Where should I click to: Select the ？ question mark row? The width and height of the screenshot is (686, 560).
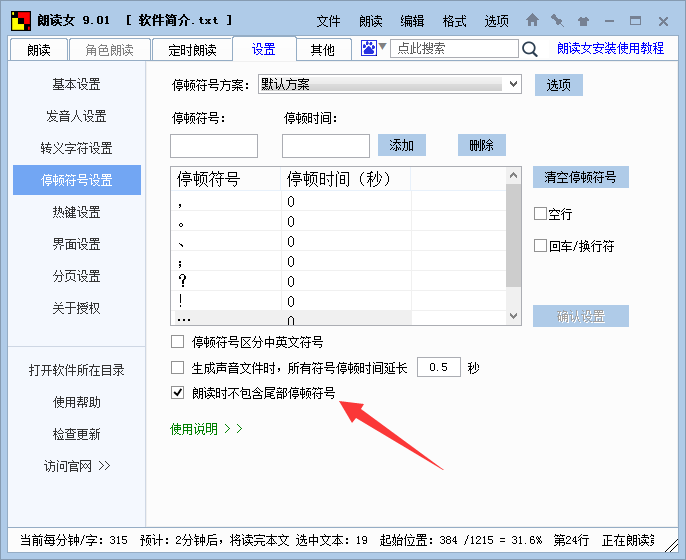(339, 281)
